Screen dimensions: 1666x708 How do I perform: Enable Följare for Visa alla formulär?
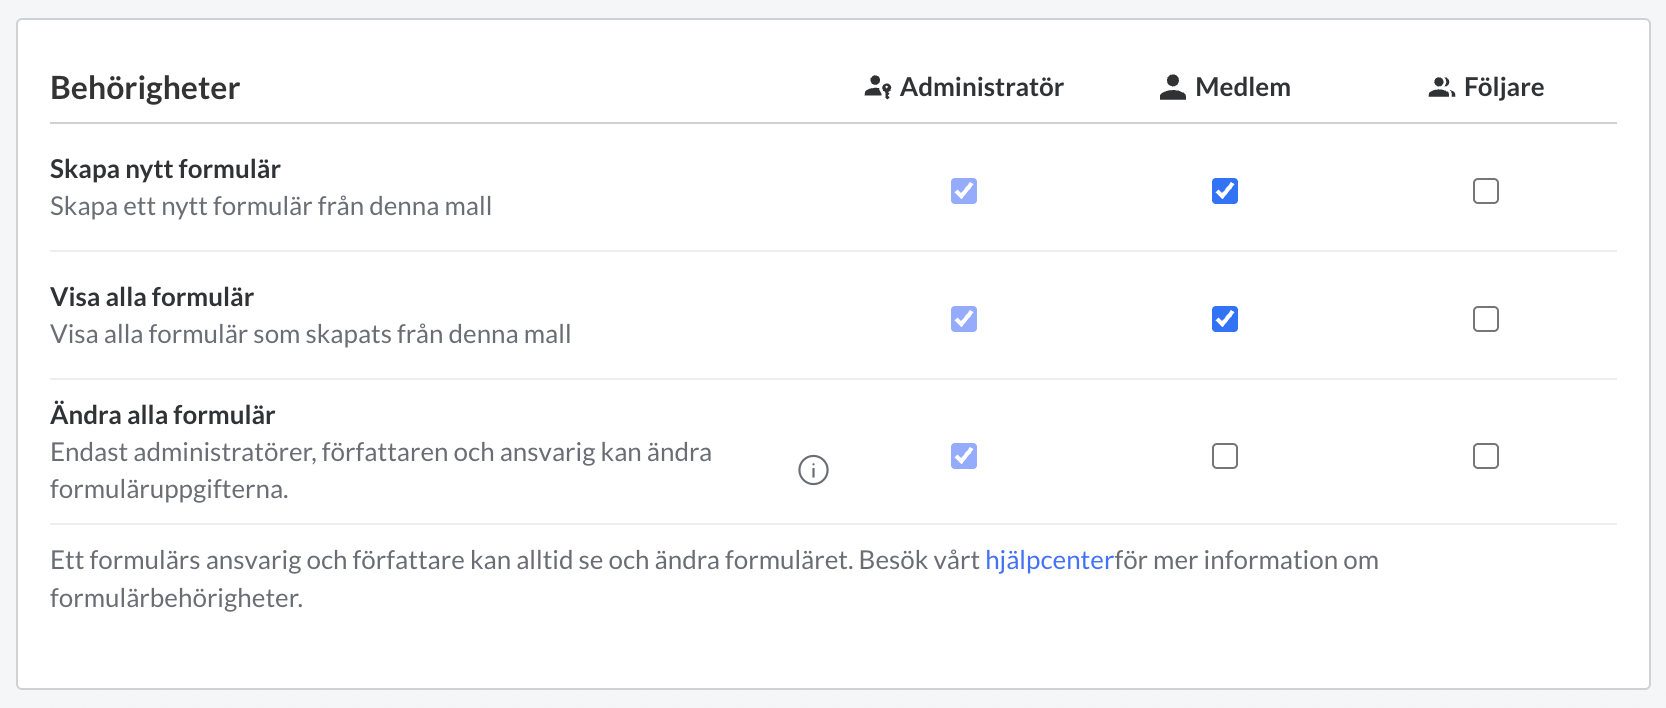point(1486,319)
